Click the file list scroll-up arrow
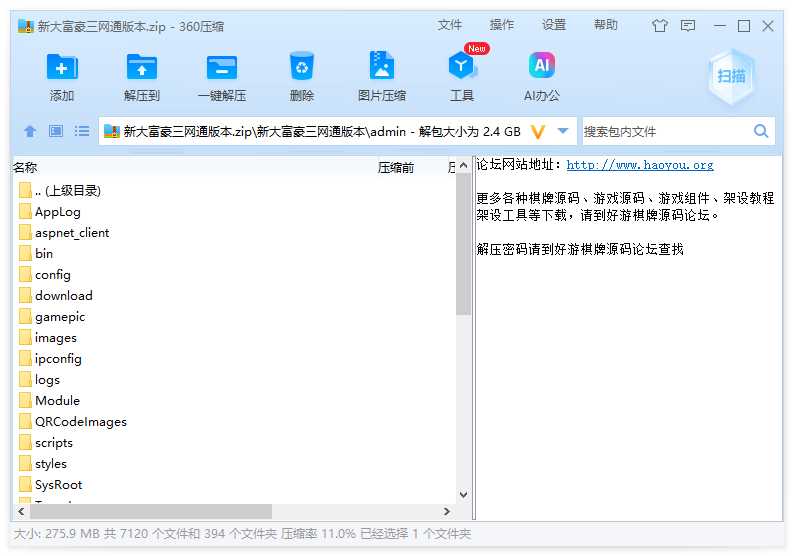Screen dimensions: 794x556 463,166
